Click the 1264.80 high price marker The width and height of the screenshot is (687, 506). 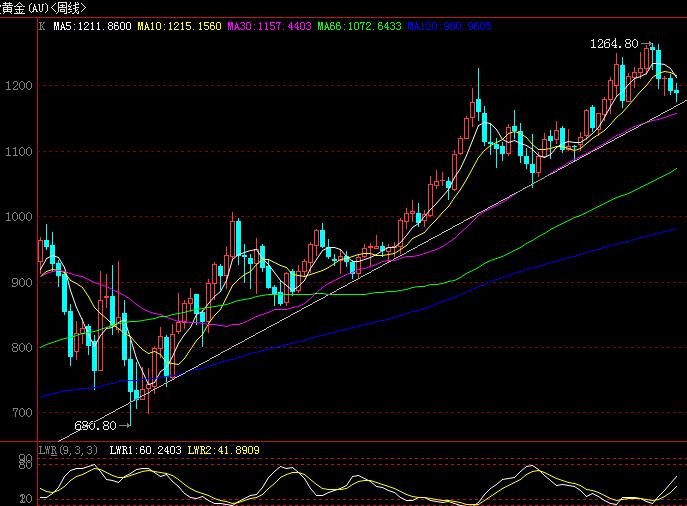(x=613, y=44)
